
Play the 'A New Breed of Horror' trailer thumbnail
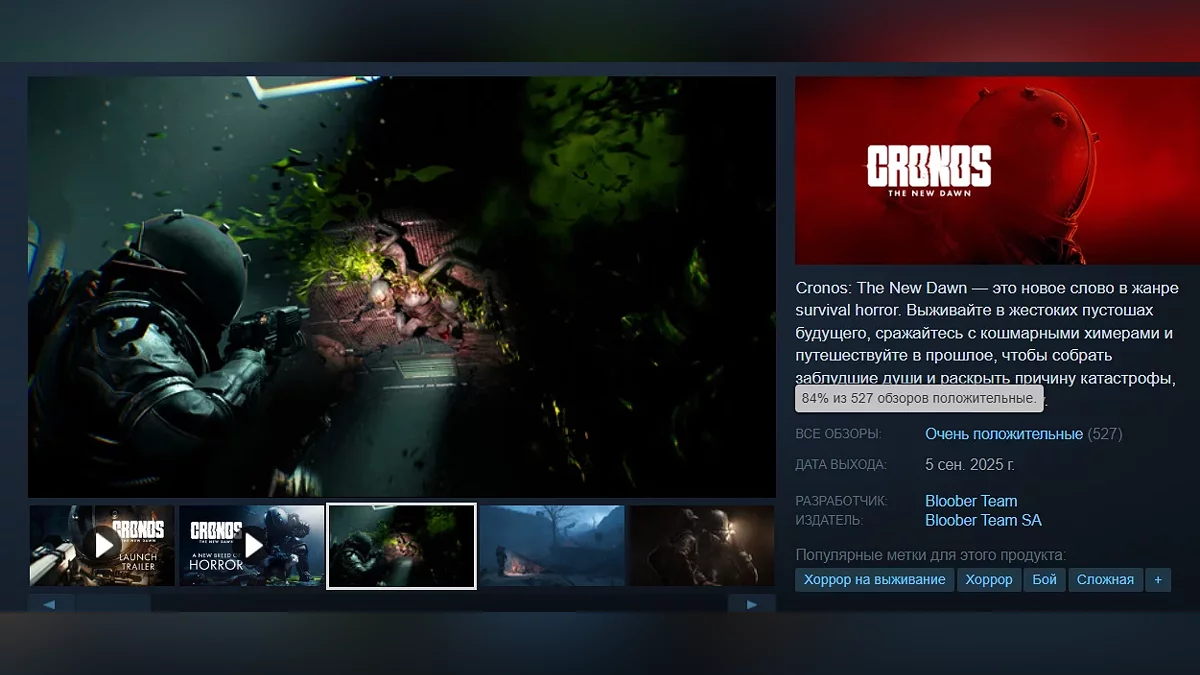tap(251, 545)
